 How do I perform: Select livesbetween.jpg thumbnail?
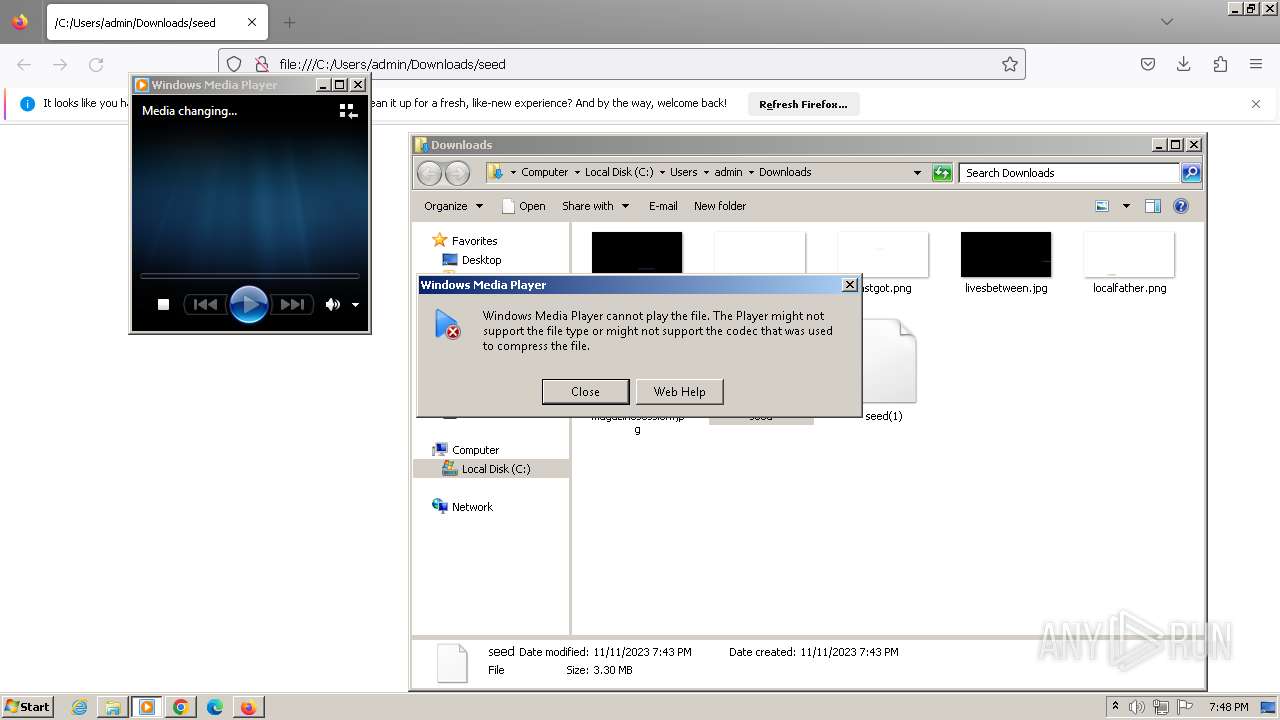1005,255
